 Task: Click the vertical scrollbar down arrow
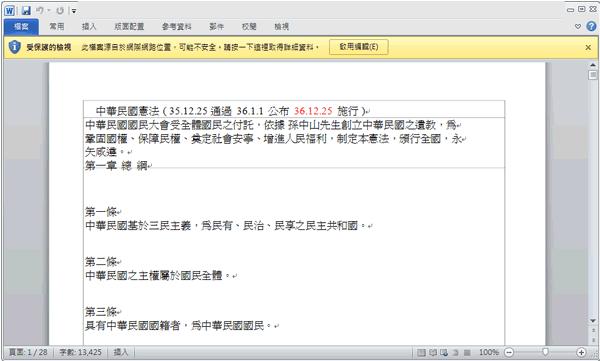[x=593, y=321]
